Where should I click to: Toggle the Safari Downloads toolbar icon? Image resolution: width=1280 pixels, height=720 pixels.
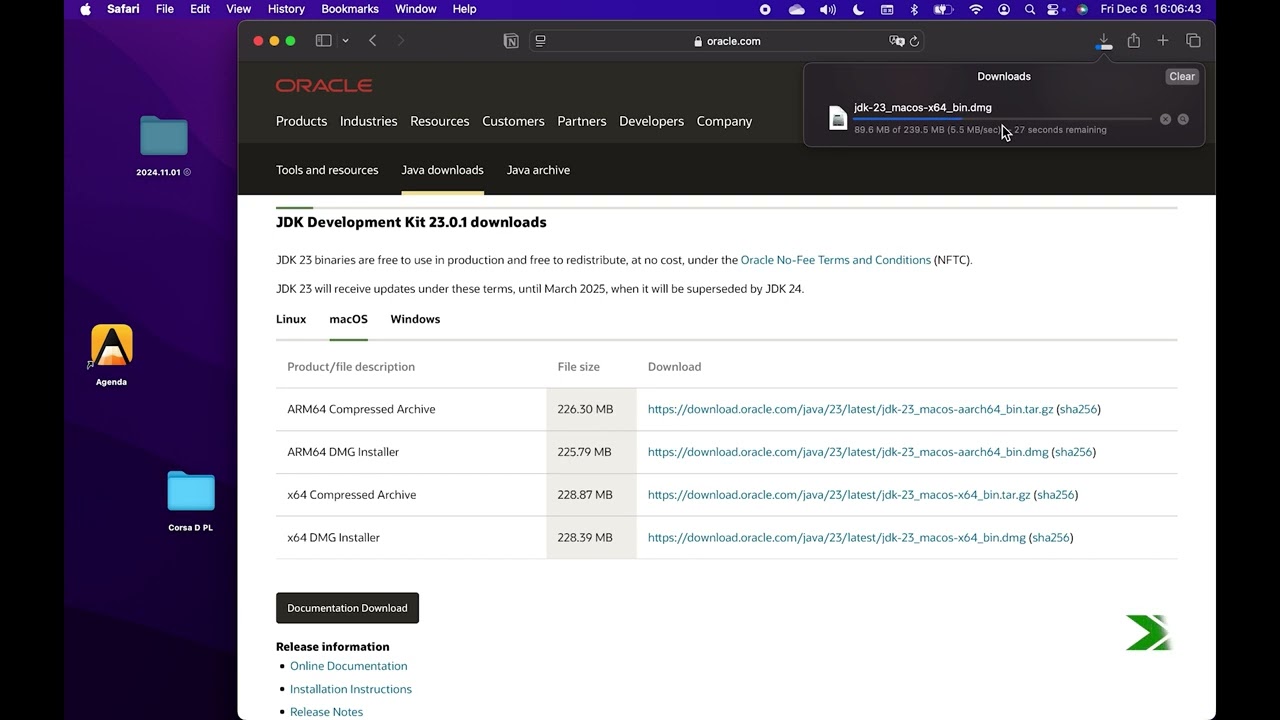1104,41
